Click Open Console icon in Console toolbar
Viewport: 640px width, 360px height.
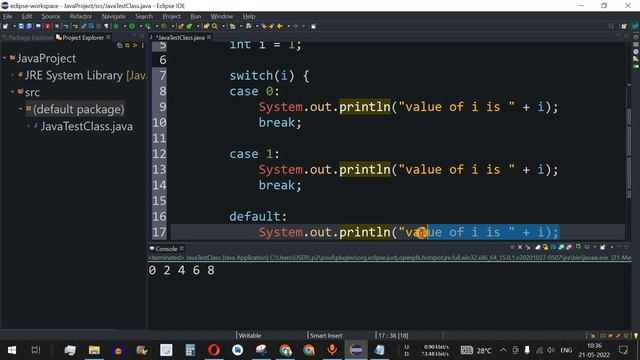click(602, 247)
